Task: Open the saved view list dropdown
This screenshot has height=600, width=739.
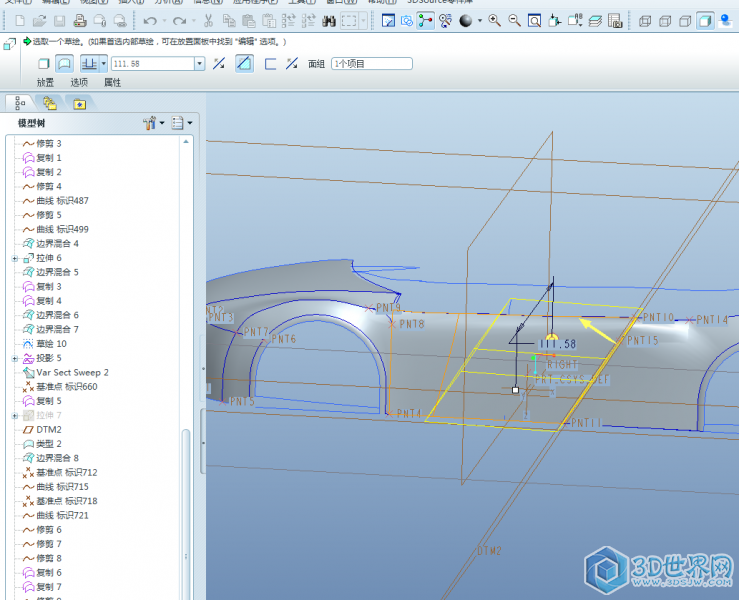Action: click(x=575, y=21)
